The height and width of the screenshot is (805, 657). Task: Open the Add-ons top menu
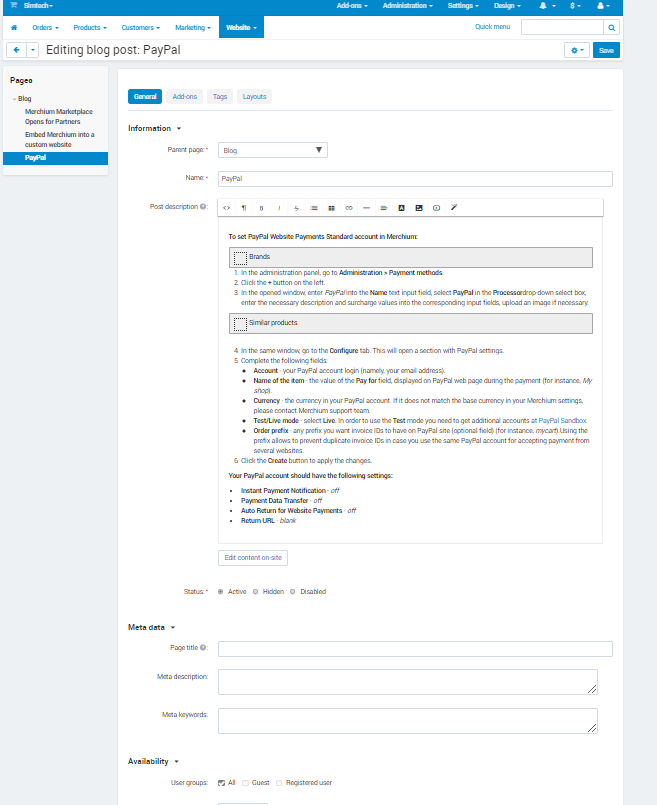pyautogui.click(x=352, y=6)
